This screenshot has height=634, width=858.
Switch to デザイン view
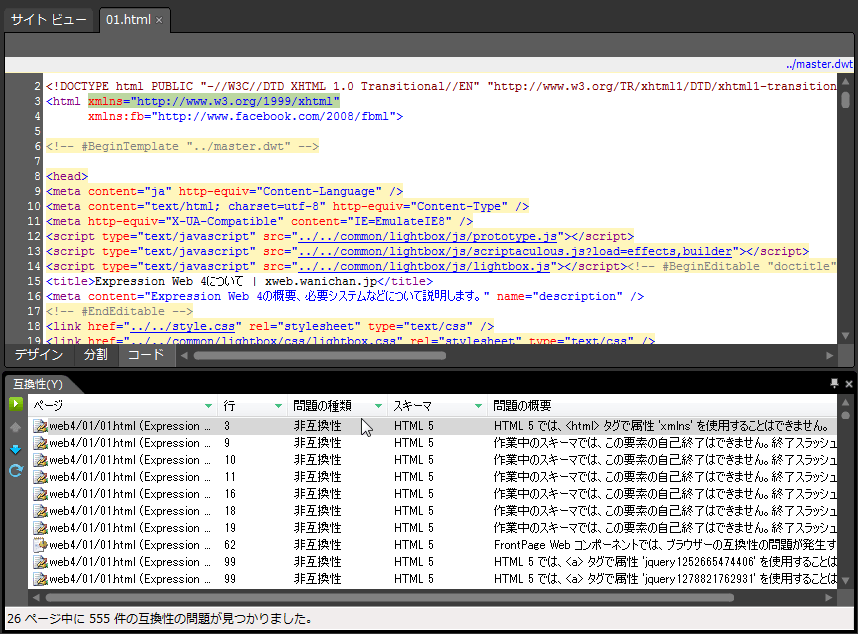click(x=38, y=354)
